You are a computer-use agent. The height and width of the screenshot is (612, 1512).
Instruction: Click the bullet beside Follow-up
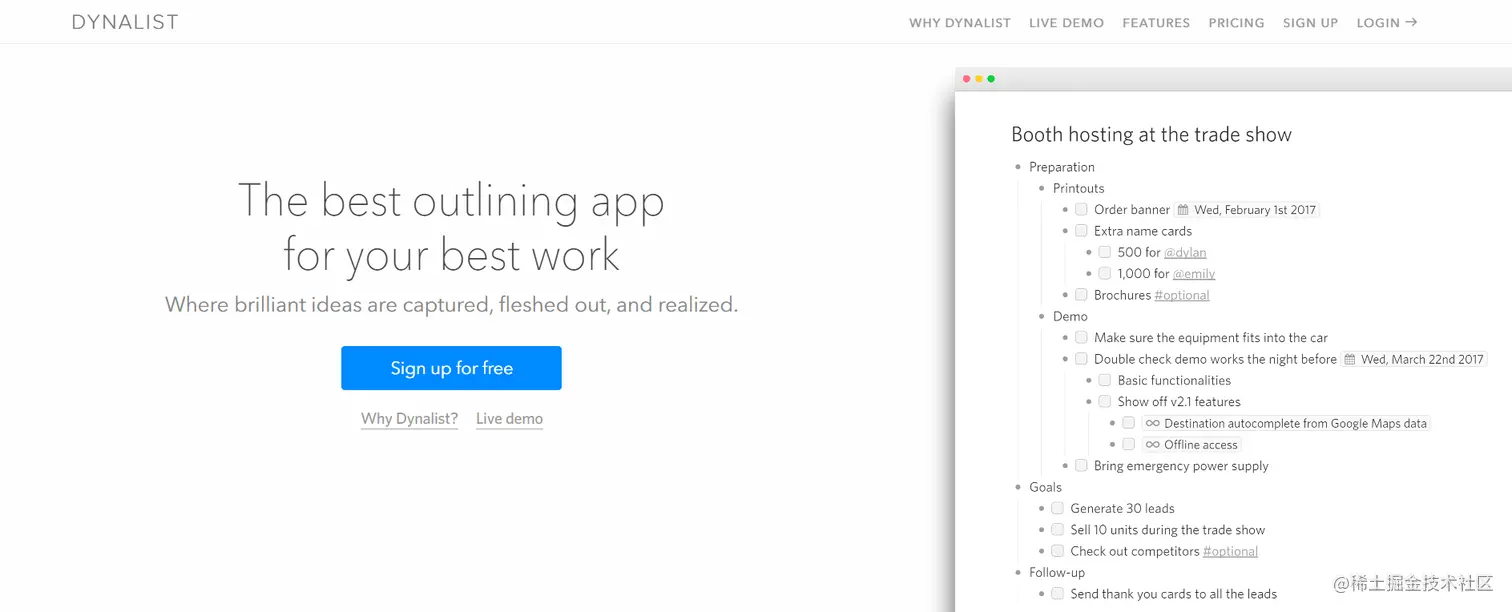tap(1018, 572)
